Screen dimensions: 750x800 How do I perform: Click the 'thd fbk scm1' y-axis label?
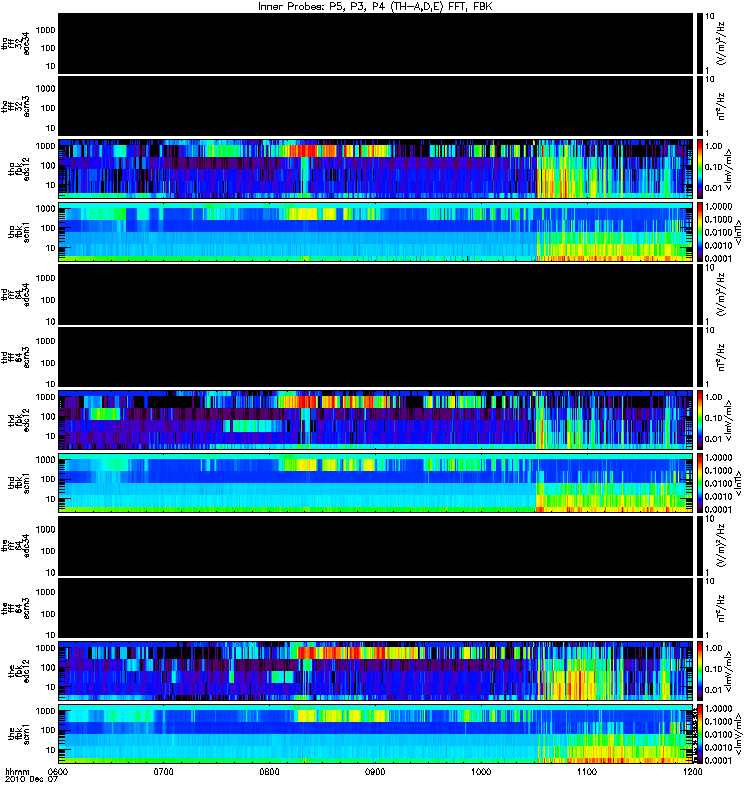pos(20,483)
